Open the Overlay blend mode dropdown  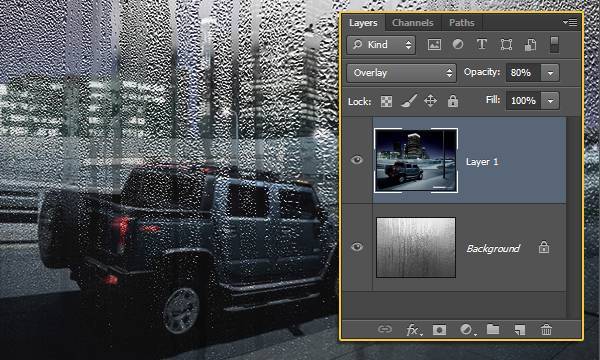coord(401,73)
